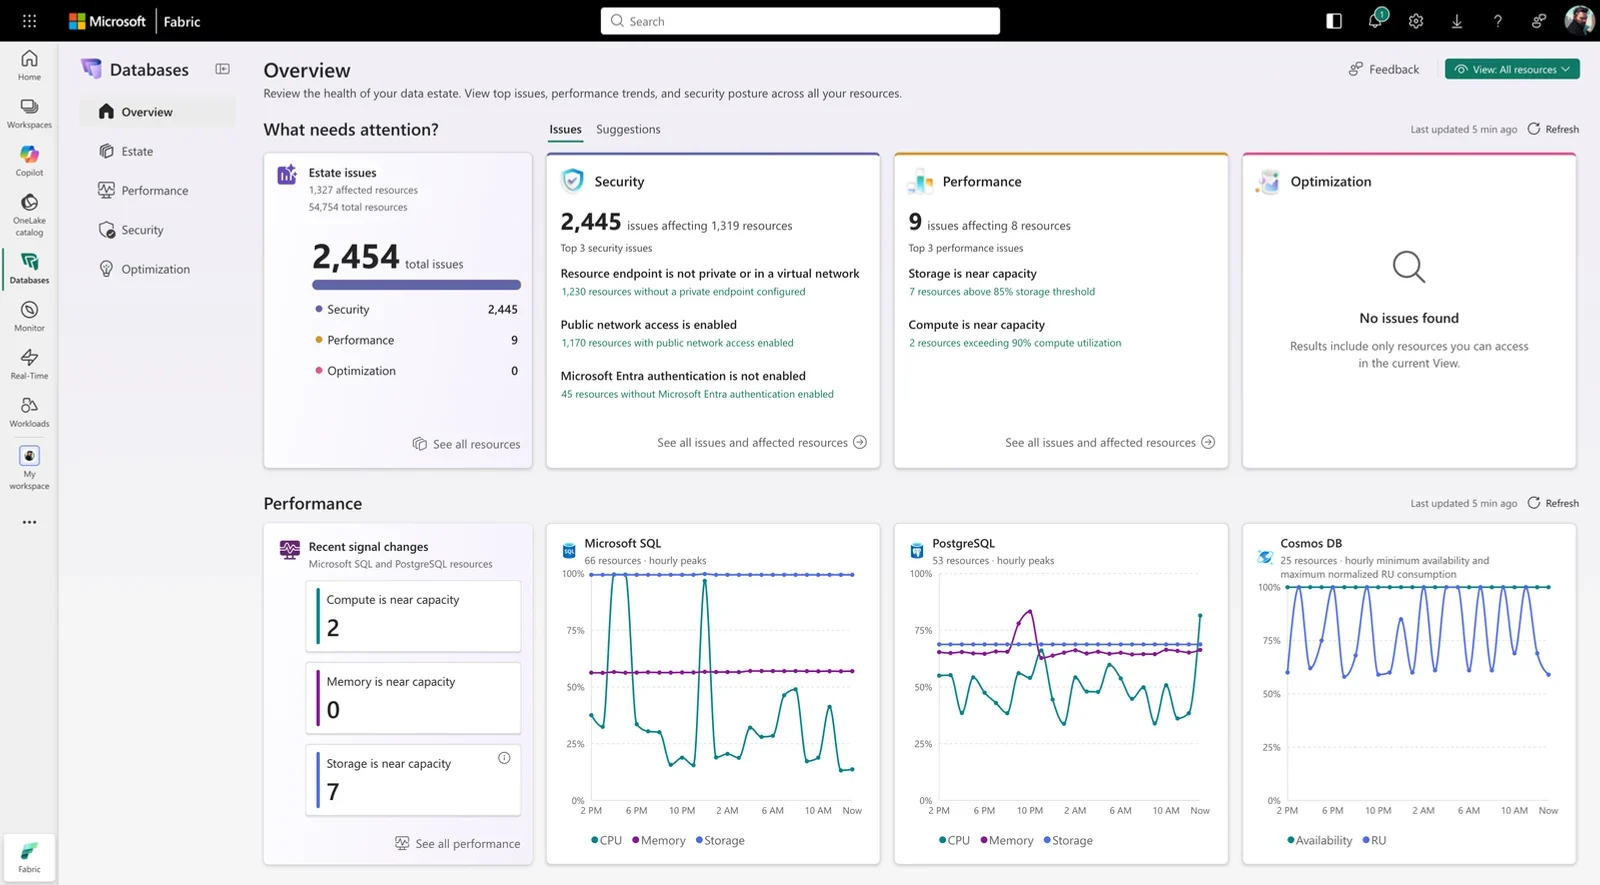
Task: Open 7 resources above 85% storage link
Action: click(1001, 292)
